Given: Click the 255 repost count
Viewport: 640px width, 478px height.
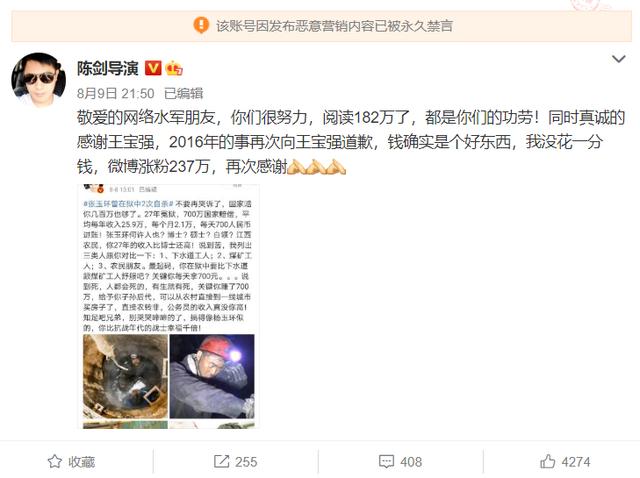Looking at the screenshot, I should [246, 462].
